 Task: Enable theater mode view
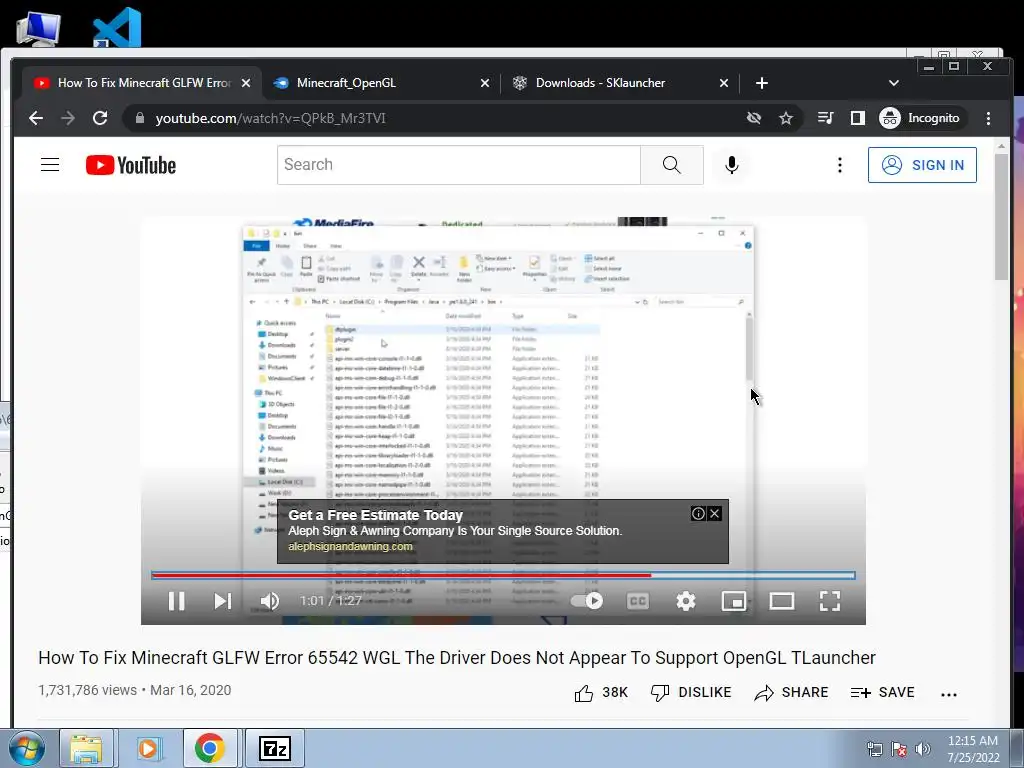pos(782,601)
